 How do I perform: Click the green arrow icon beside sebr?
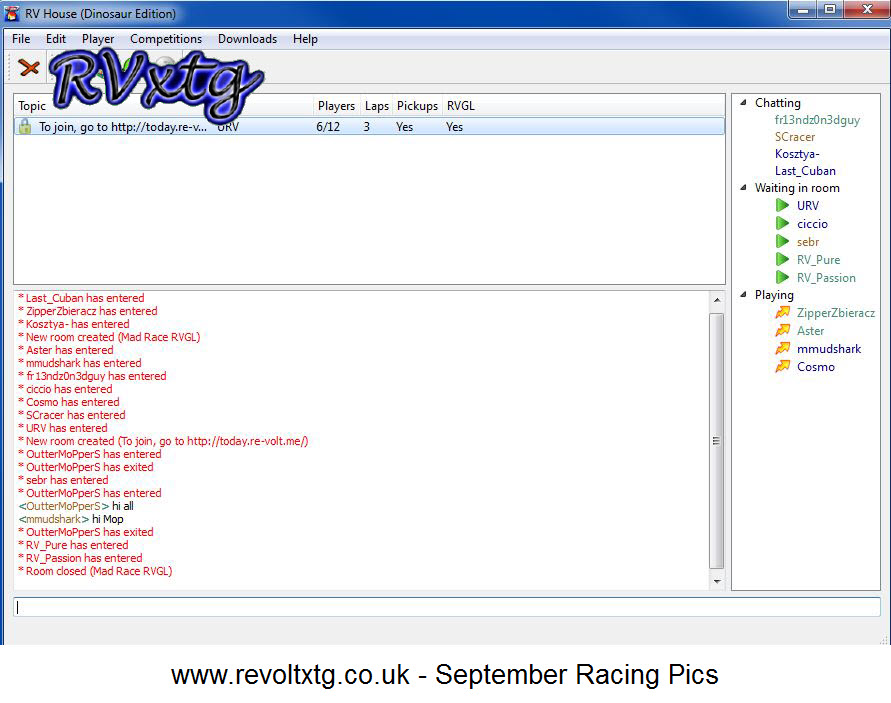coord(782,242)
